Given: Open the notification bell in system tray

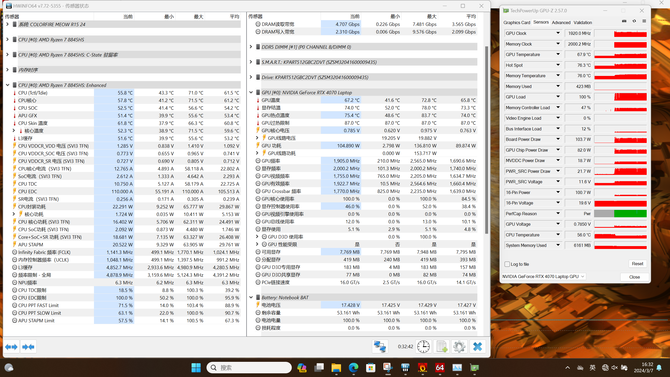Looking at the screenshot, I should click(x=659, y=368).
